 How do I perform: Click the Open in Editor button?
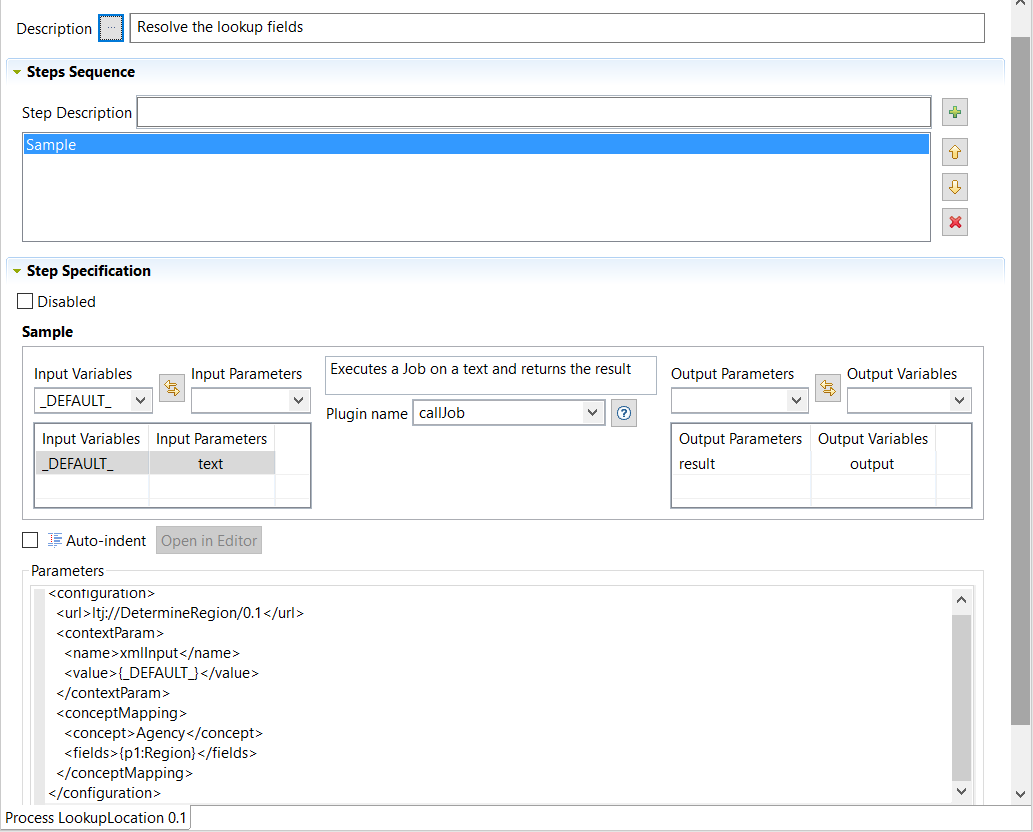click(209, 541)
